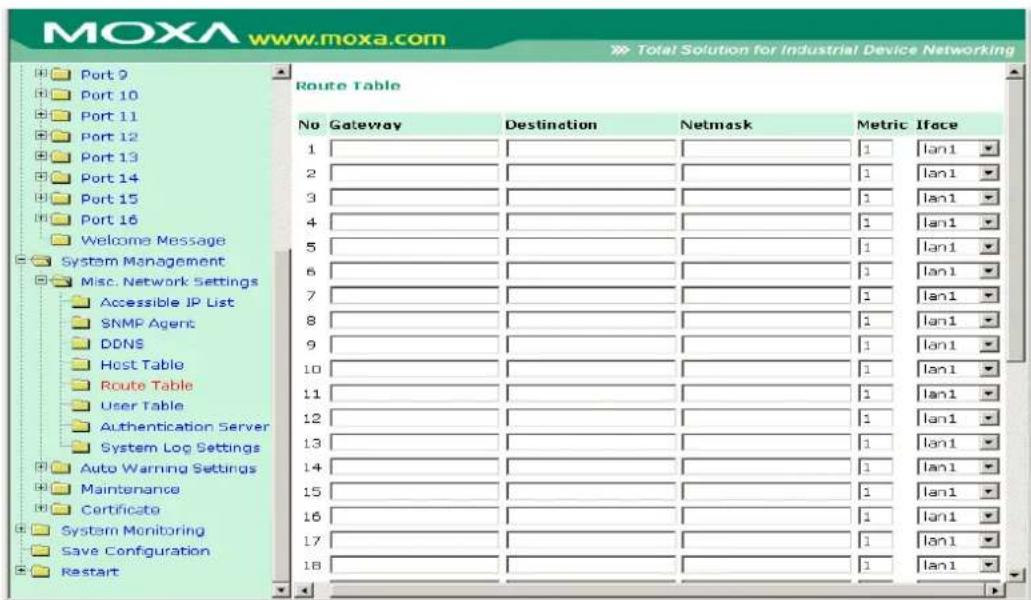Open the Port 15 settings
The width and height of the screenshot is (1031, 600).
tap(109, 199)
